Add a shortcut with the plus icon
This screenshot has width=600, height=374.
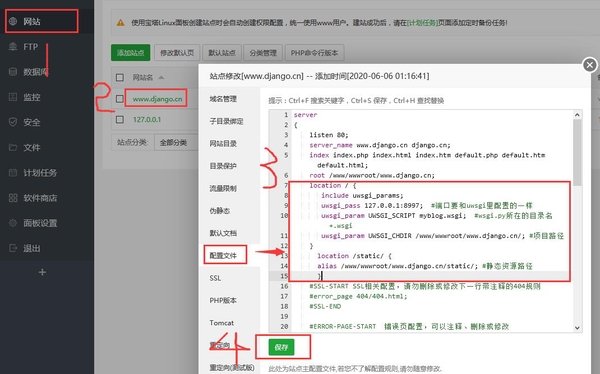point(42,272)
